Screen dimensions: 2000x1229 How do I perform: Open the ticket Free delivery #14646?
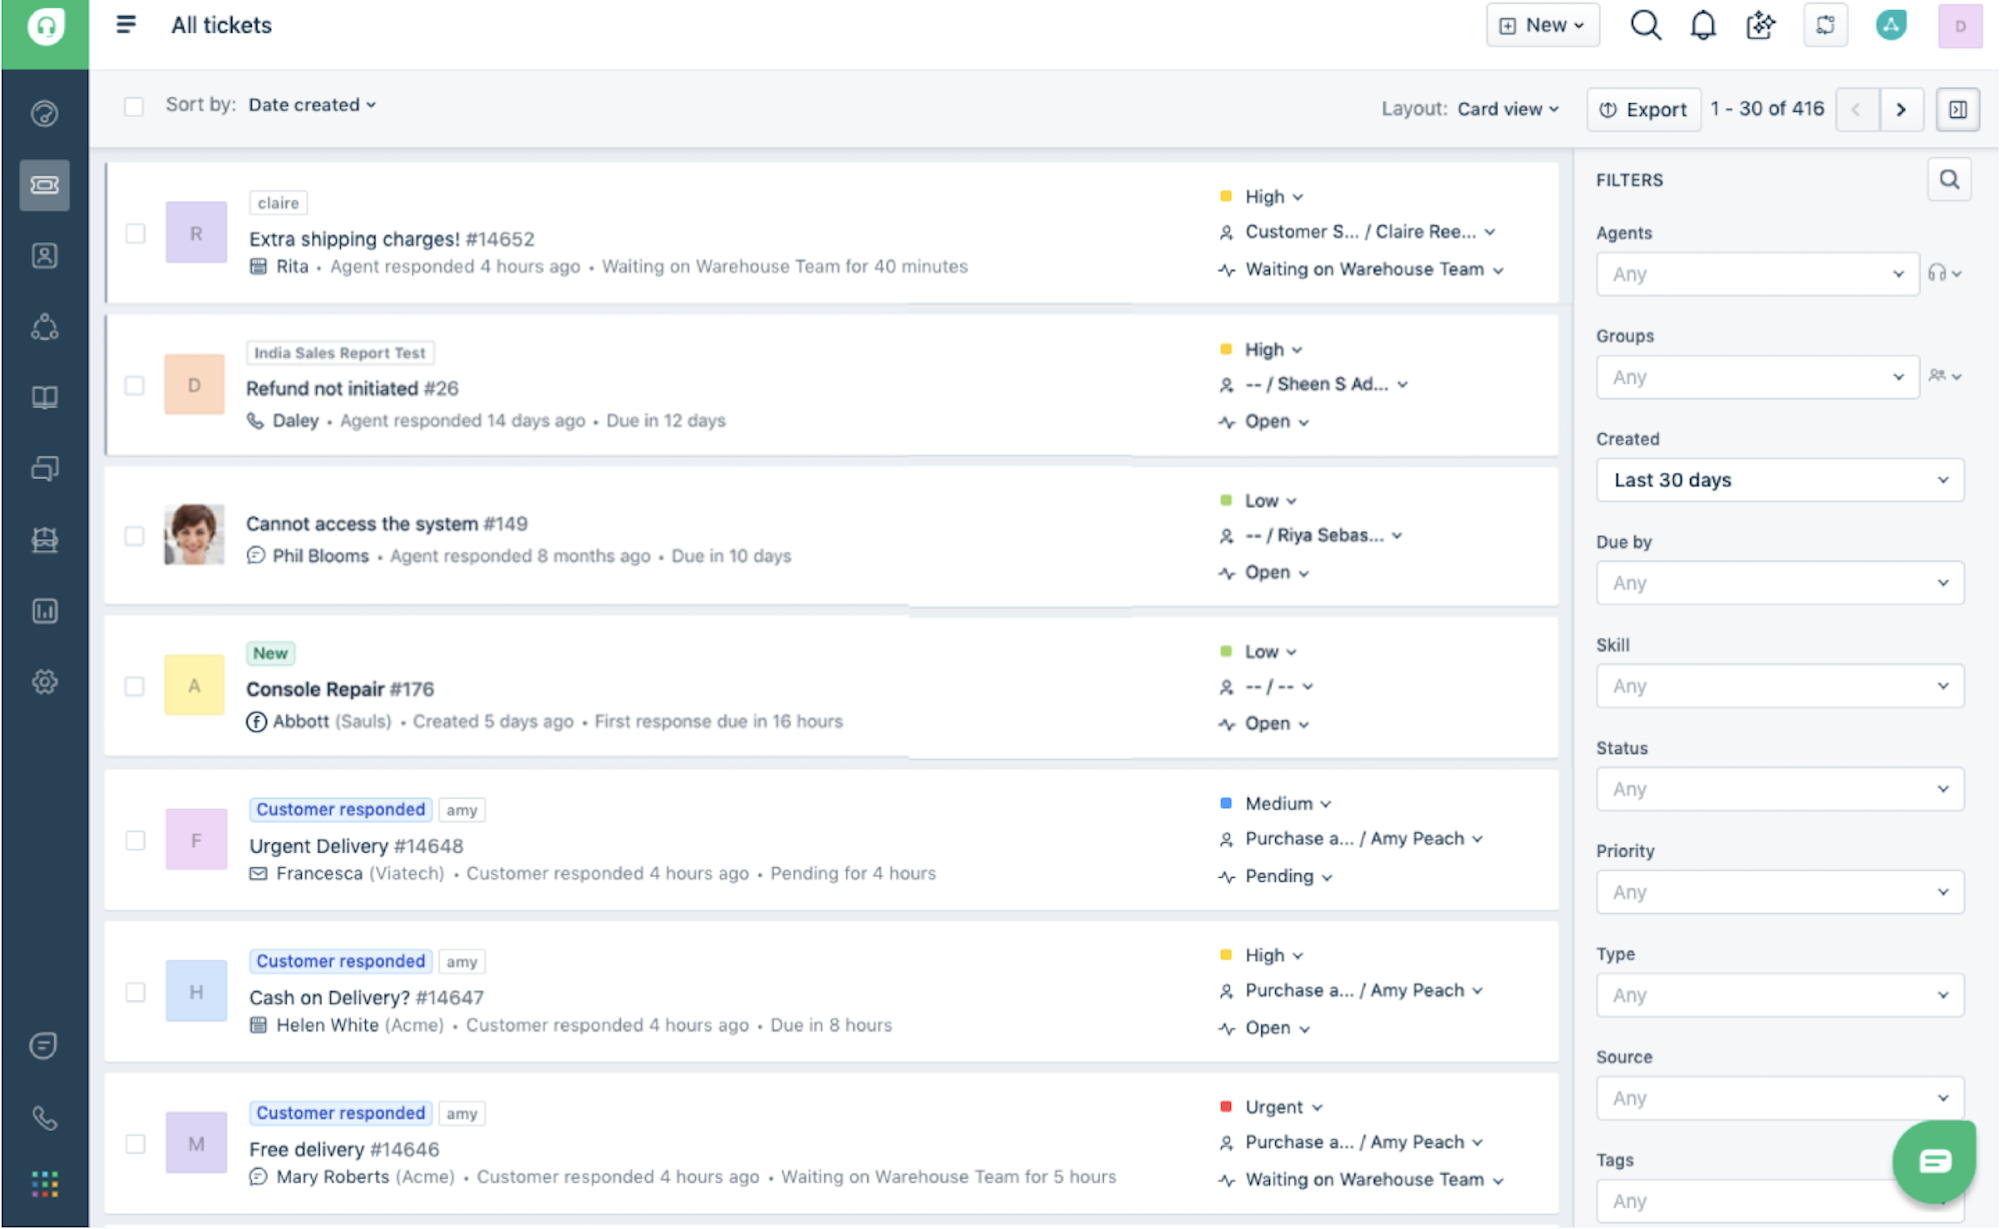pyautogui.click(x=344, y=1149)
